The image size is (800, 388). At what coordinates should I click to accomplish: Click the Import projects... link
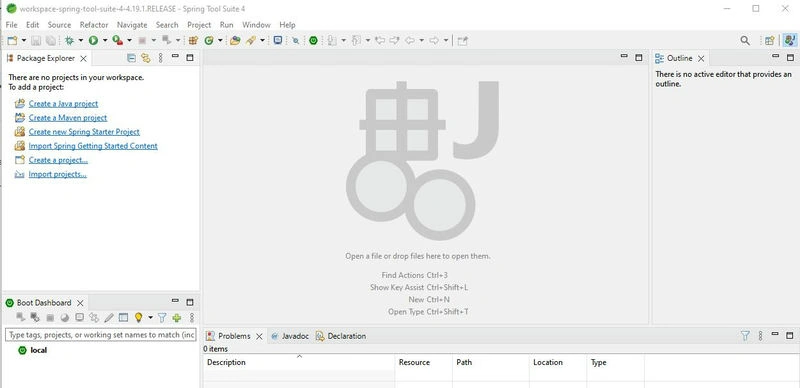pos(58,174)
